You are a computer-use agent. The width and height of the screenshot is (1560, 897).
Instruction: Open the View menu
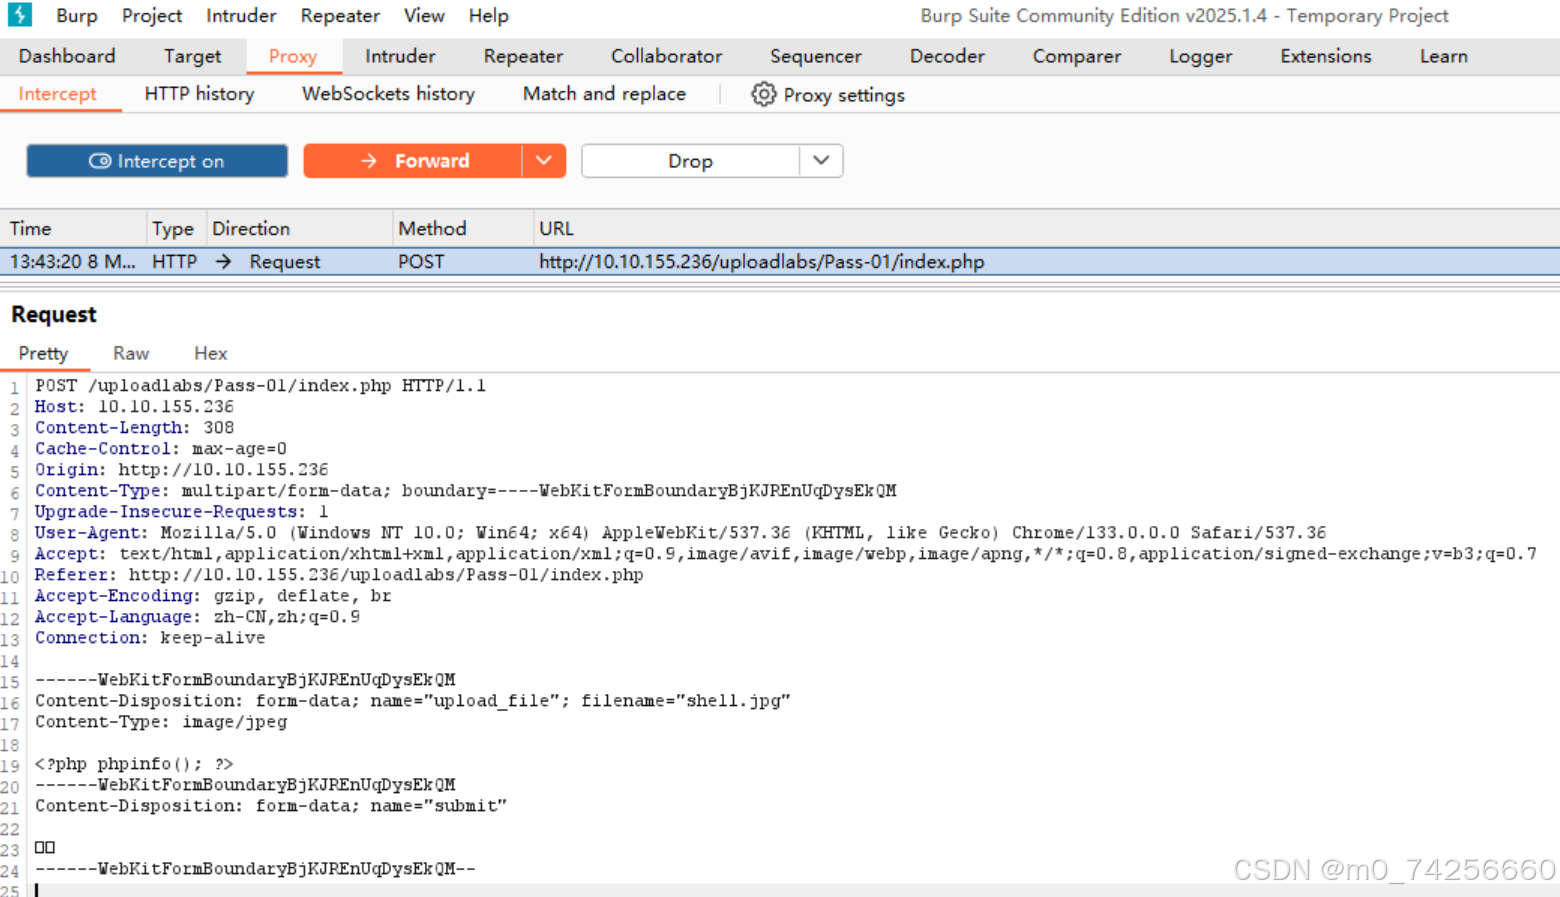coord(424,16)
